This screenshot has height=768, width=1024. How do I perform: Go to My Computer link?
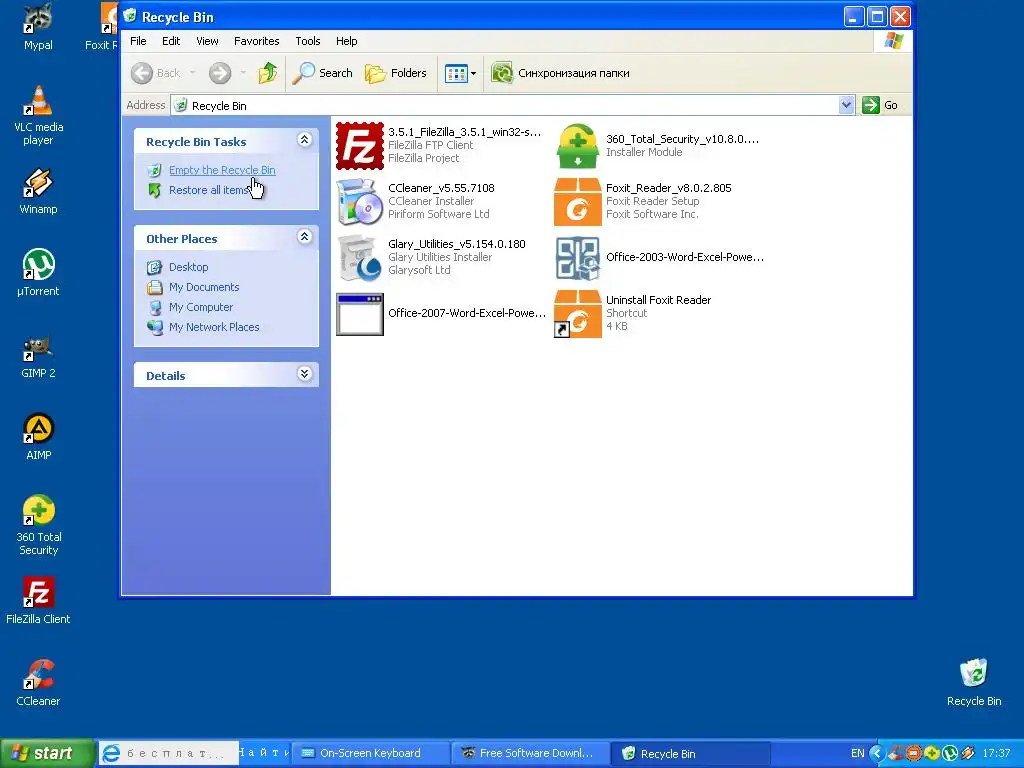tap(200, 307)
